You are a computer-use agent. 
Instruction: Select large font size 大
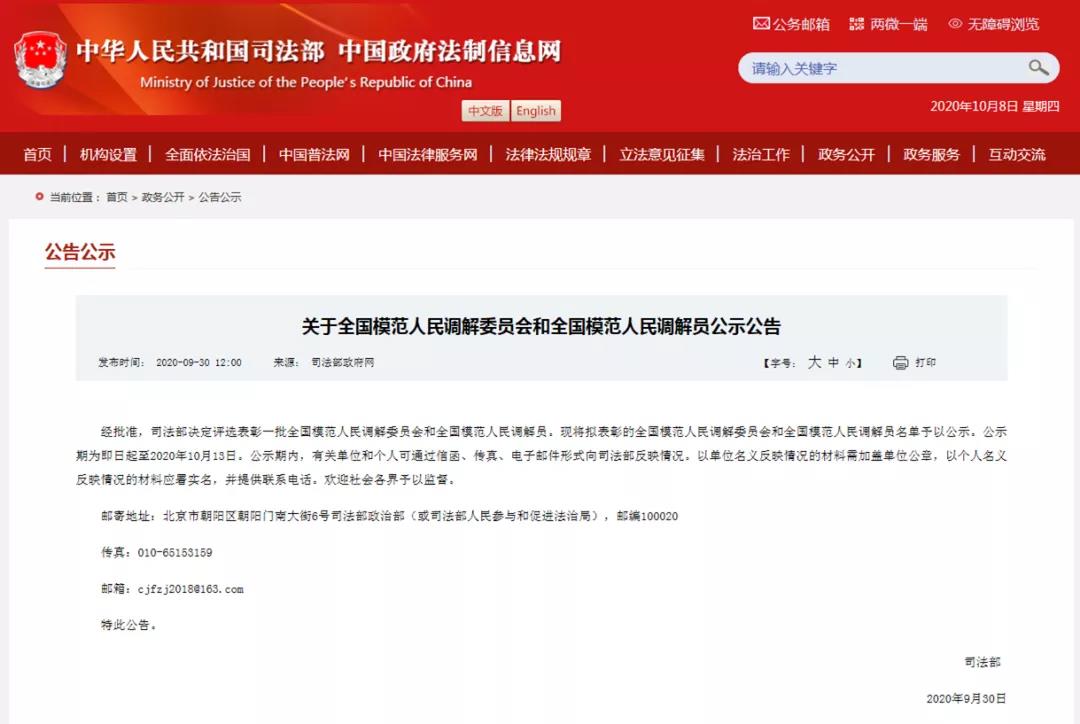814,362
